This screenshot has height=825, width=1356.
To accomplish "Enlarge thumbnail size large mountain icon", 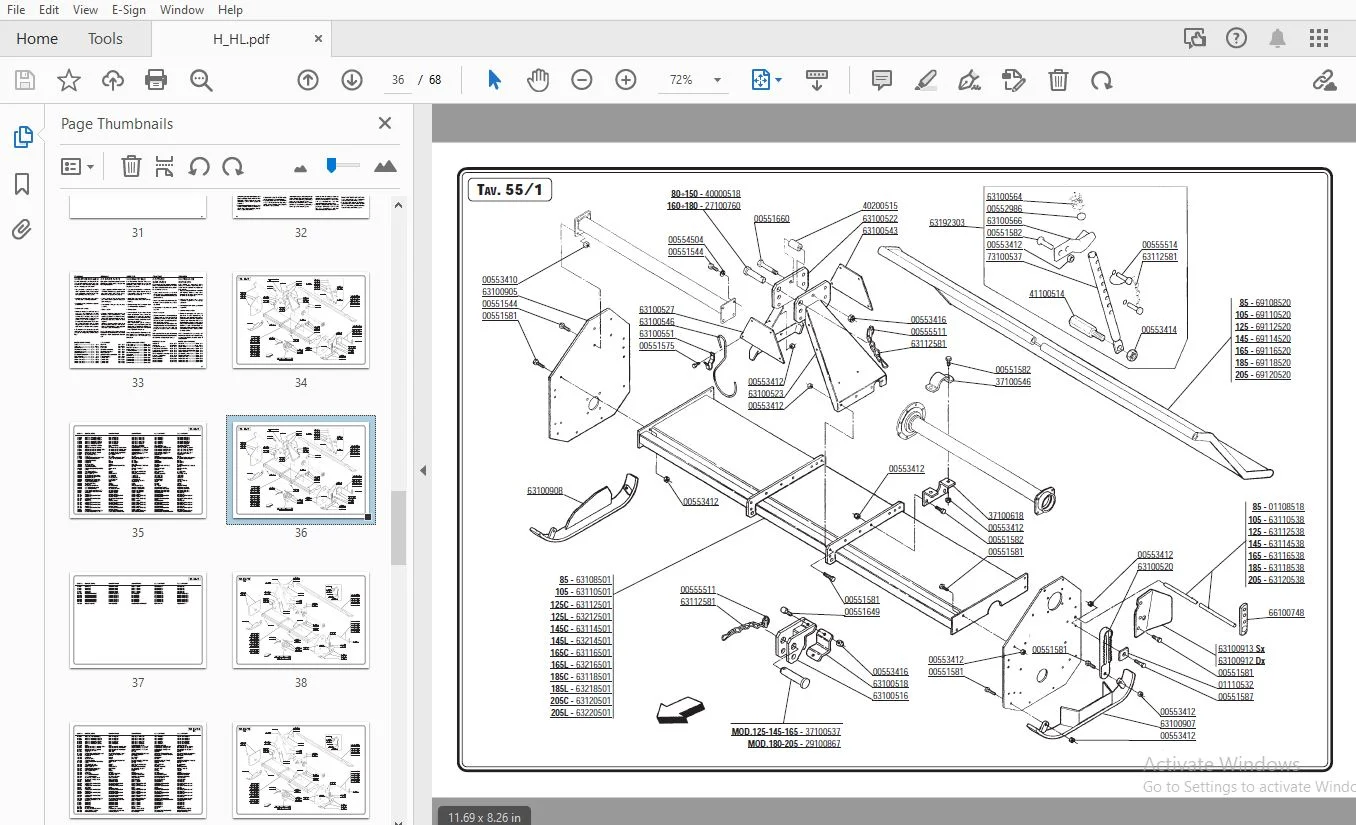I will coord(385,166).
